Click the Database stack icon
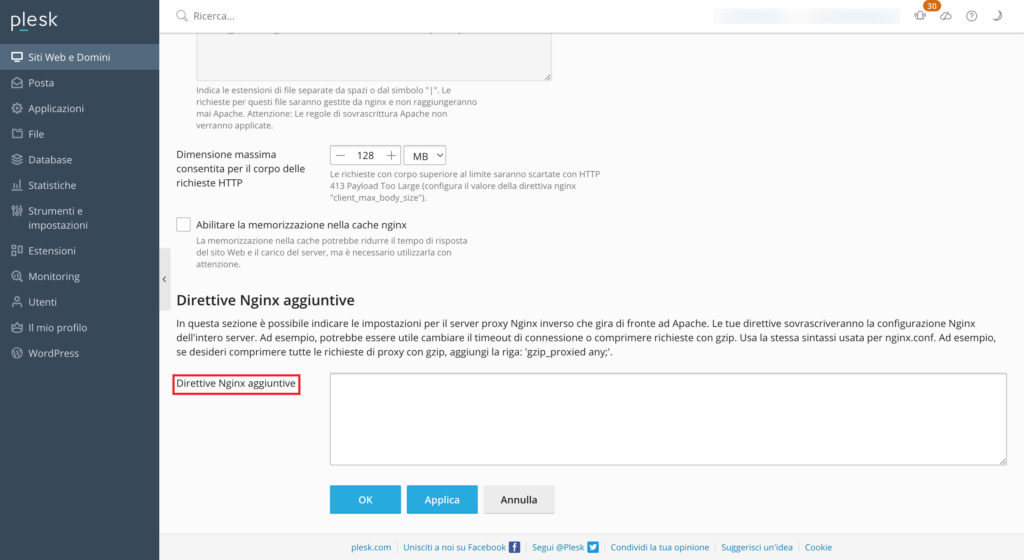This screenshot has width=1024, height=560. tap(17, 159)
